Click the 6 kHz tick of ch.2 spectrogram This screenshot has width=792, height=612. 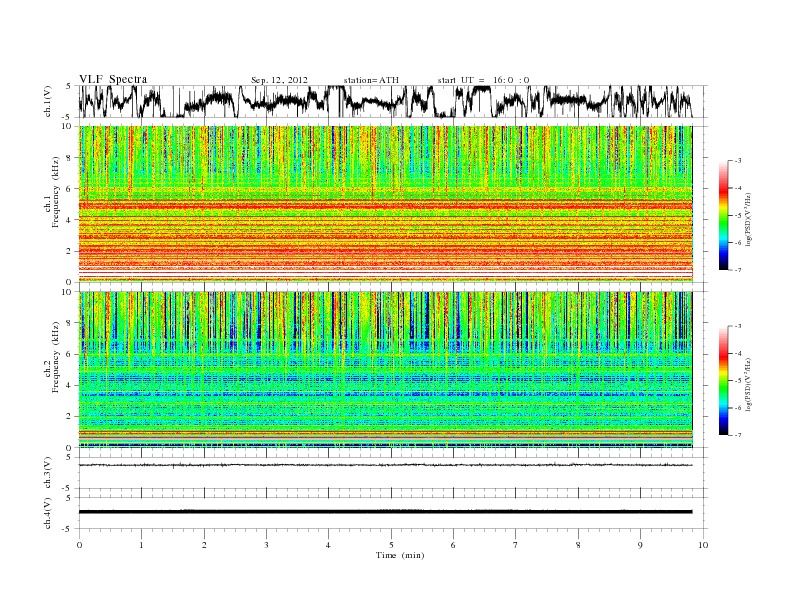69,354
